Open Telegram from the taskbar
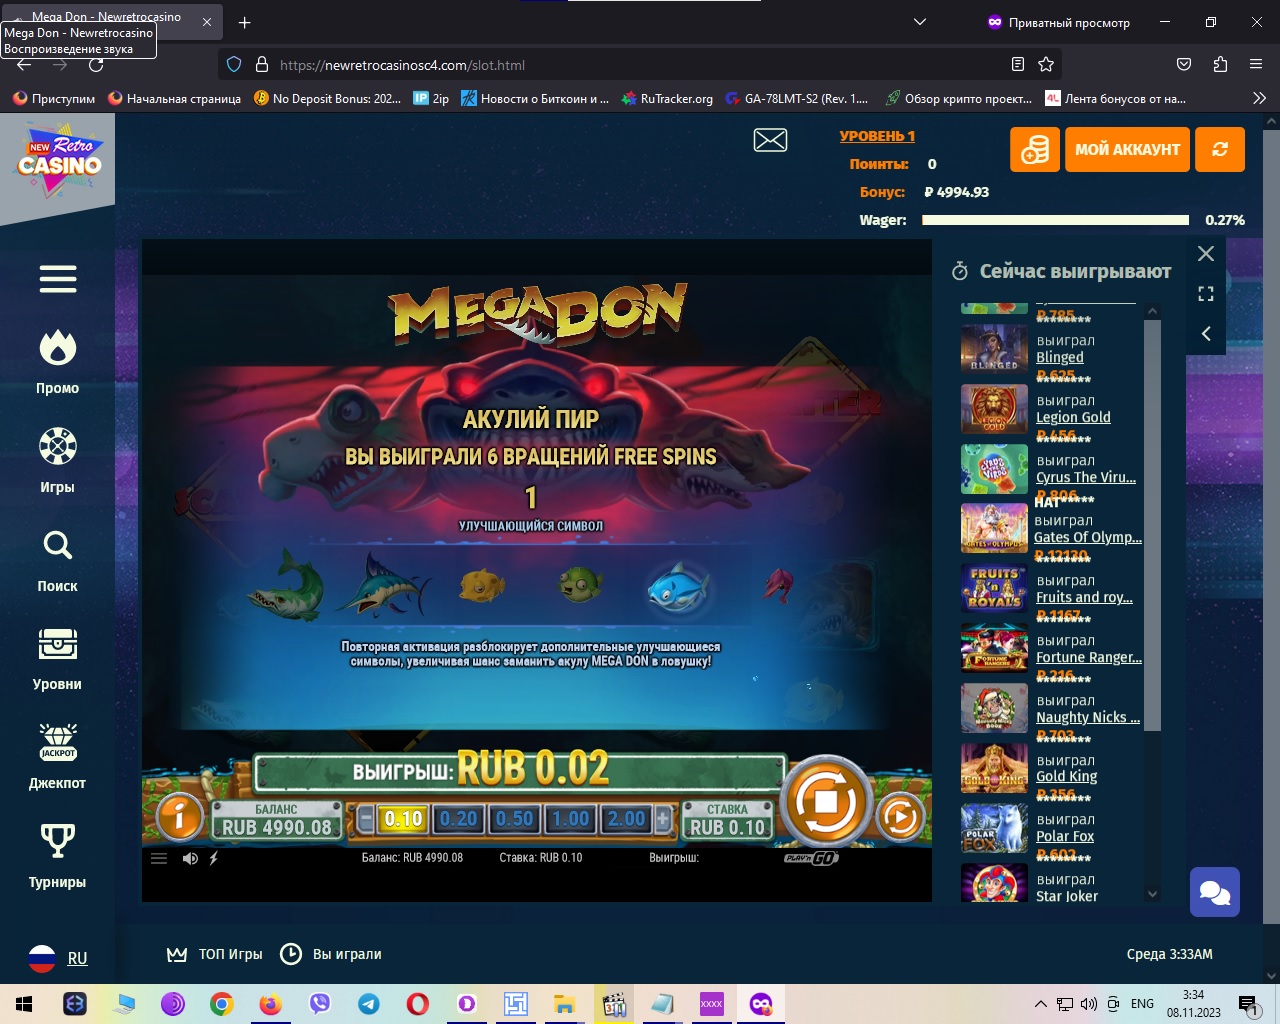 369,1004
